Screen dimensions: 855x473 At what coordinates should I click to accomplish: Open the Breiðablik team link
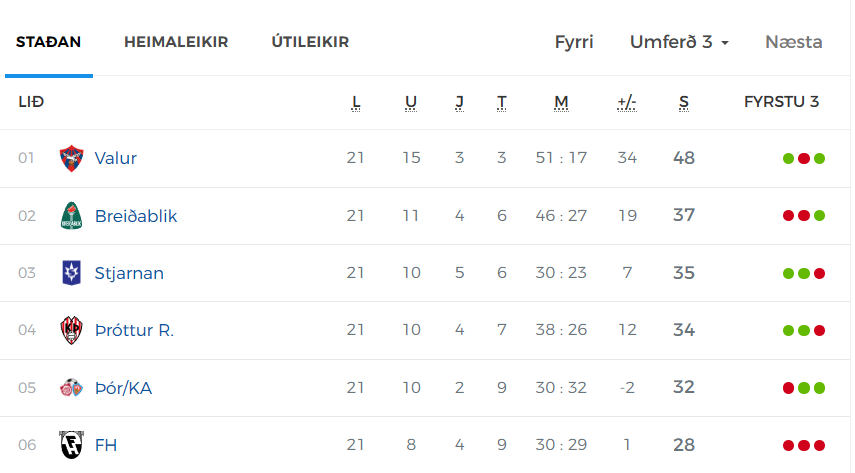pos(136,216)
